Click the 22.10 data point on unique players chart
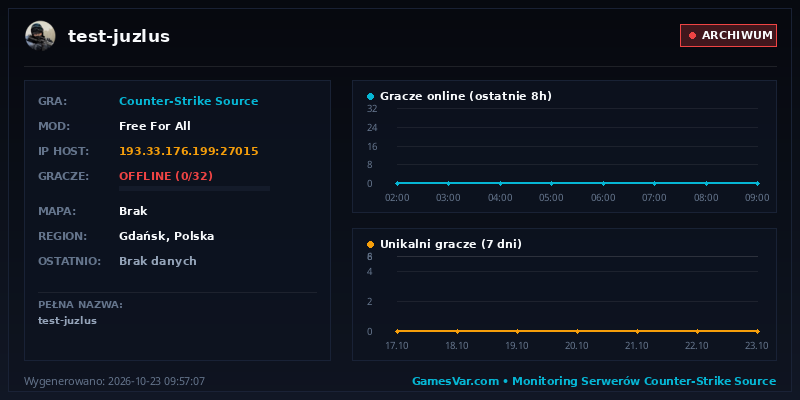Screen dimensions: 800x400 (697, 331)
